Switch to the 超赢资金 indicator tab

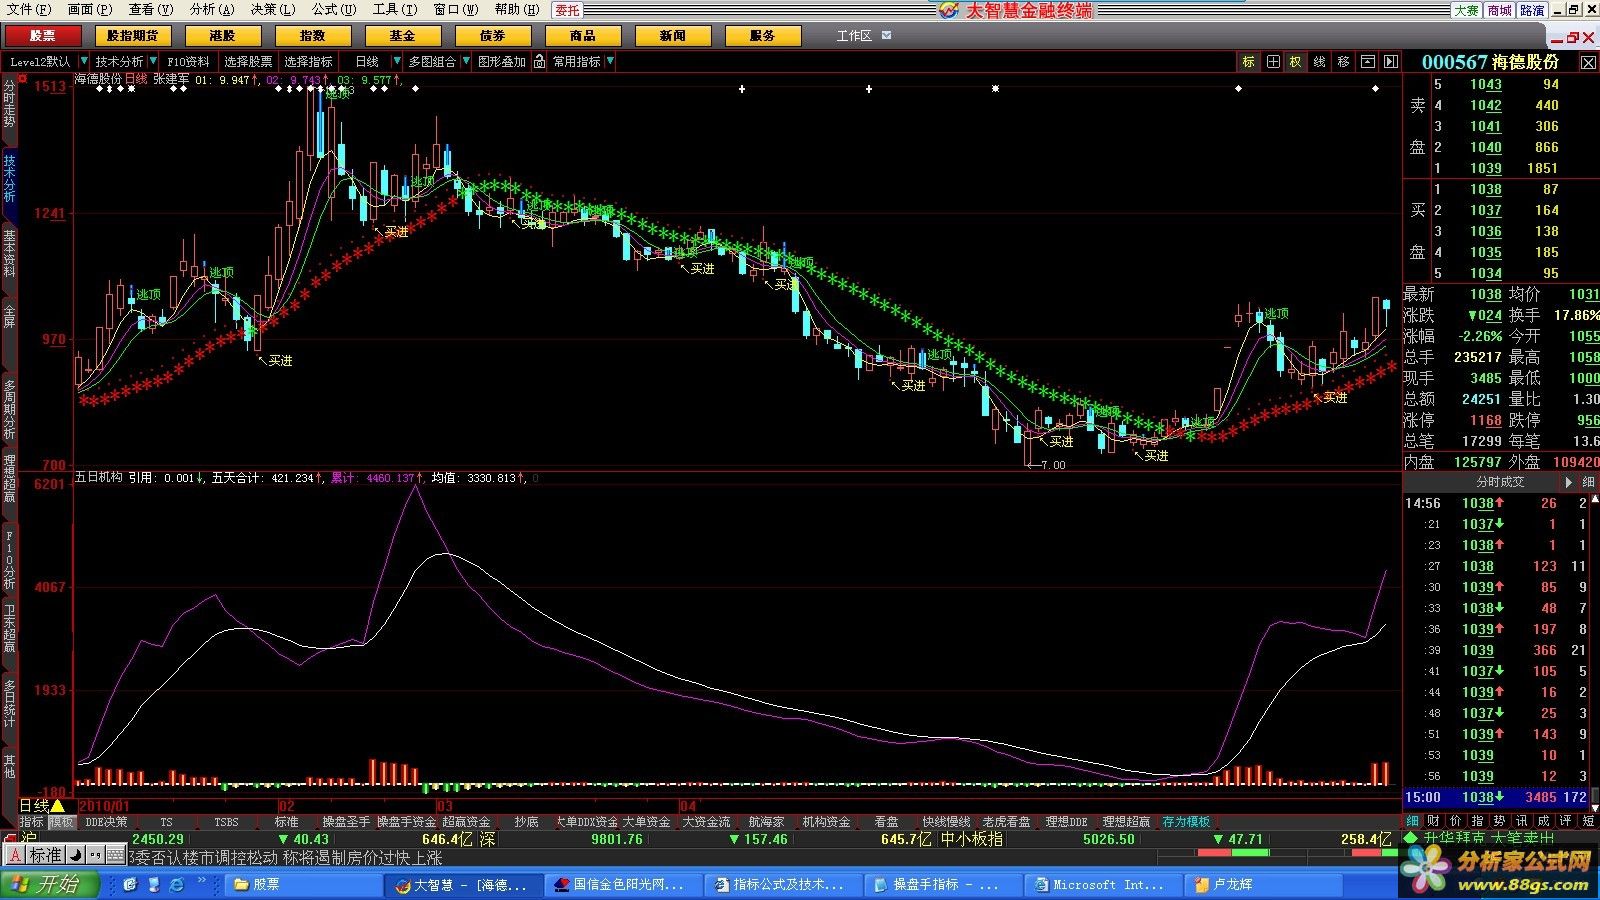466,822
